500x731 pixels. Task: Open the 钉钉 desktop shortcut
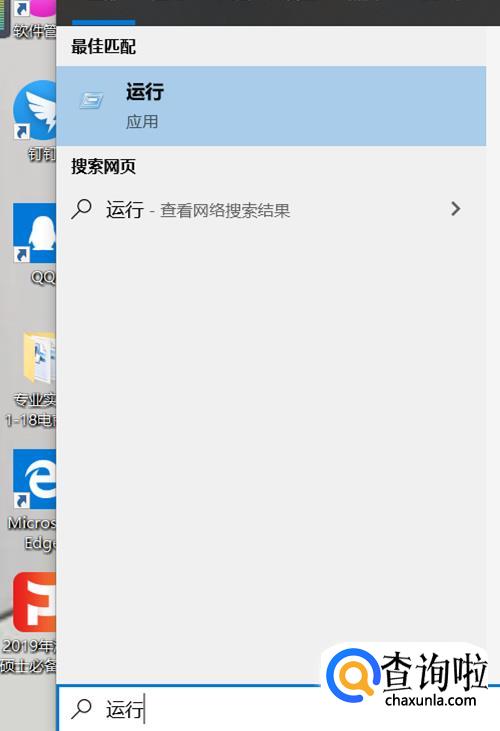click(x=34, y=120)
